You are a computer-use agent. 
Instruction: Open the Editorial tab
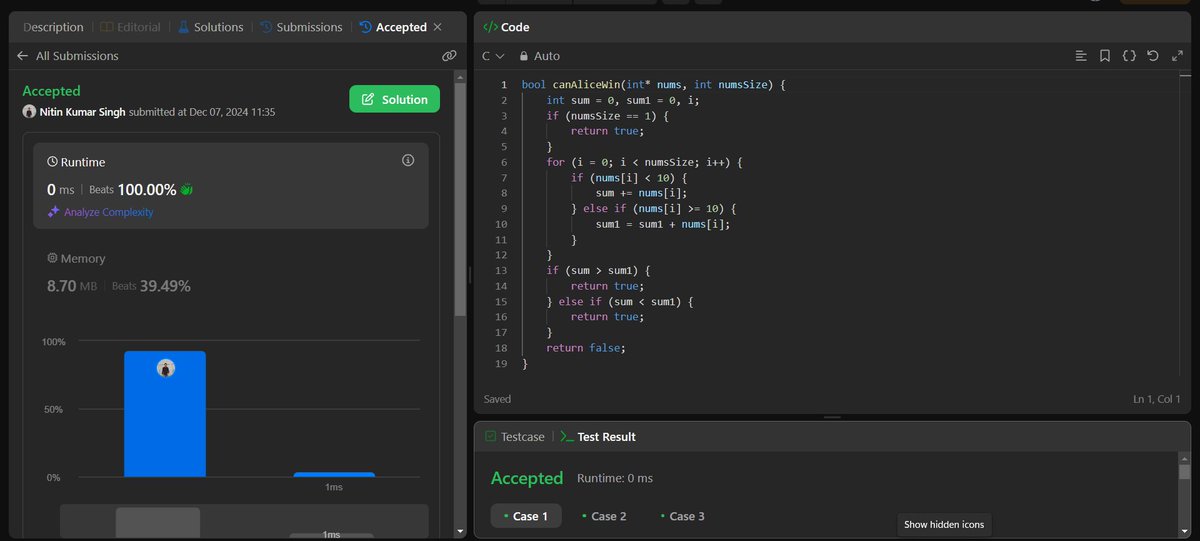tap(130, 27)
